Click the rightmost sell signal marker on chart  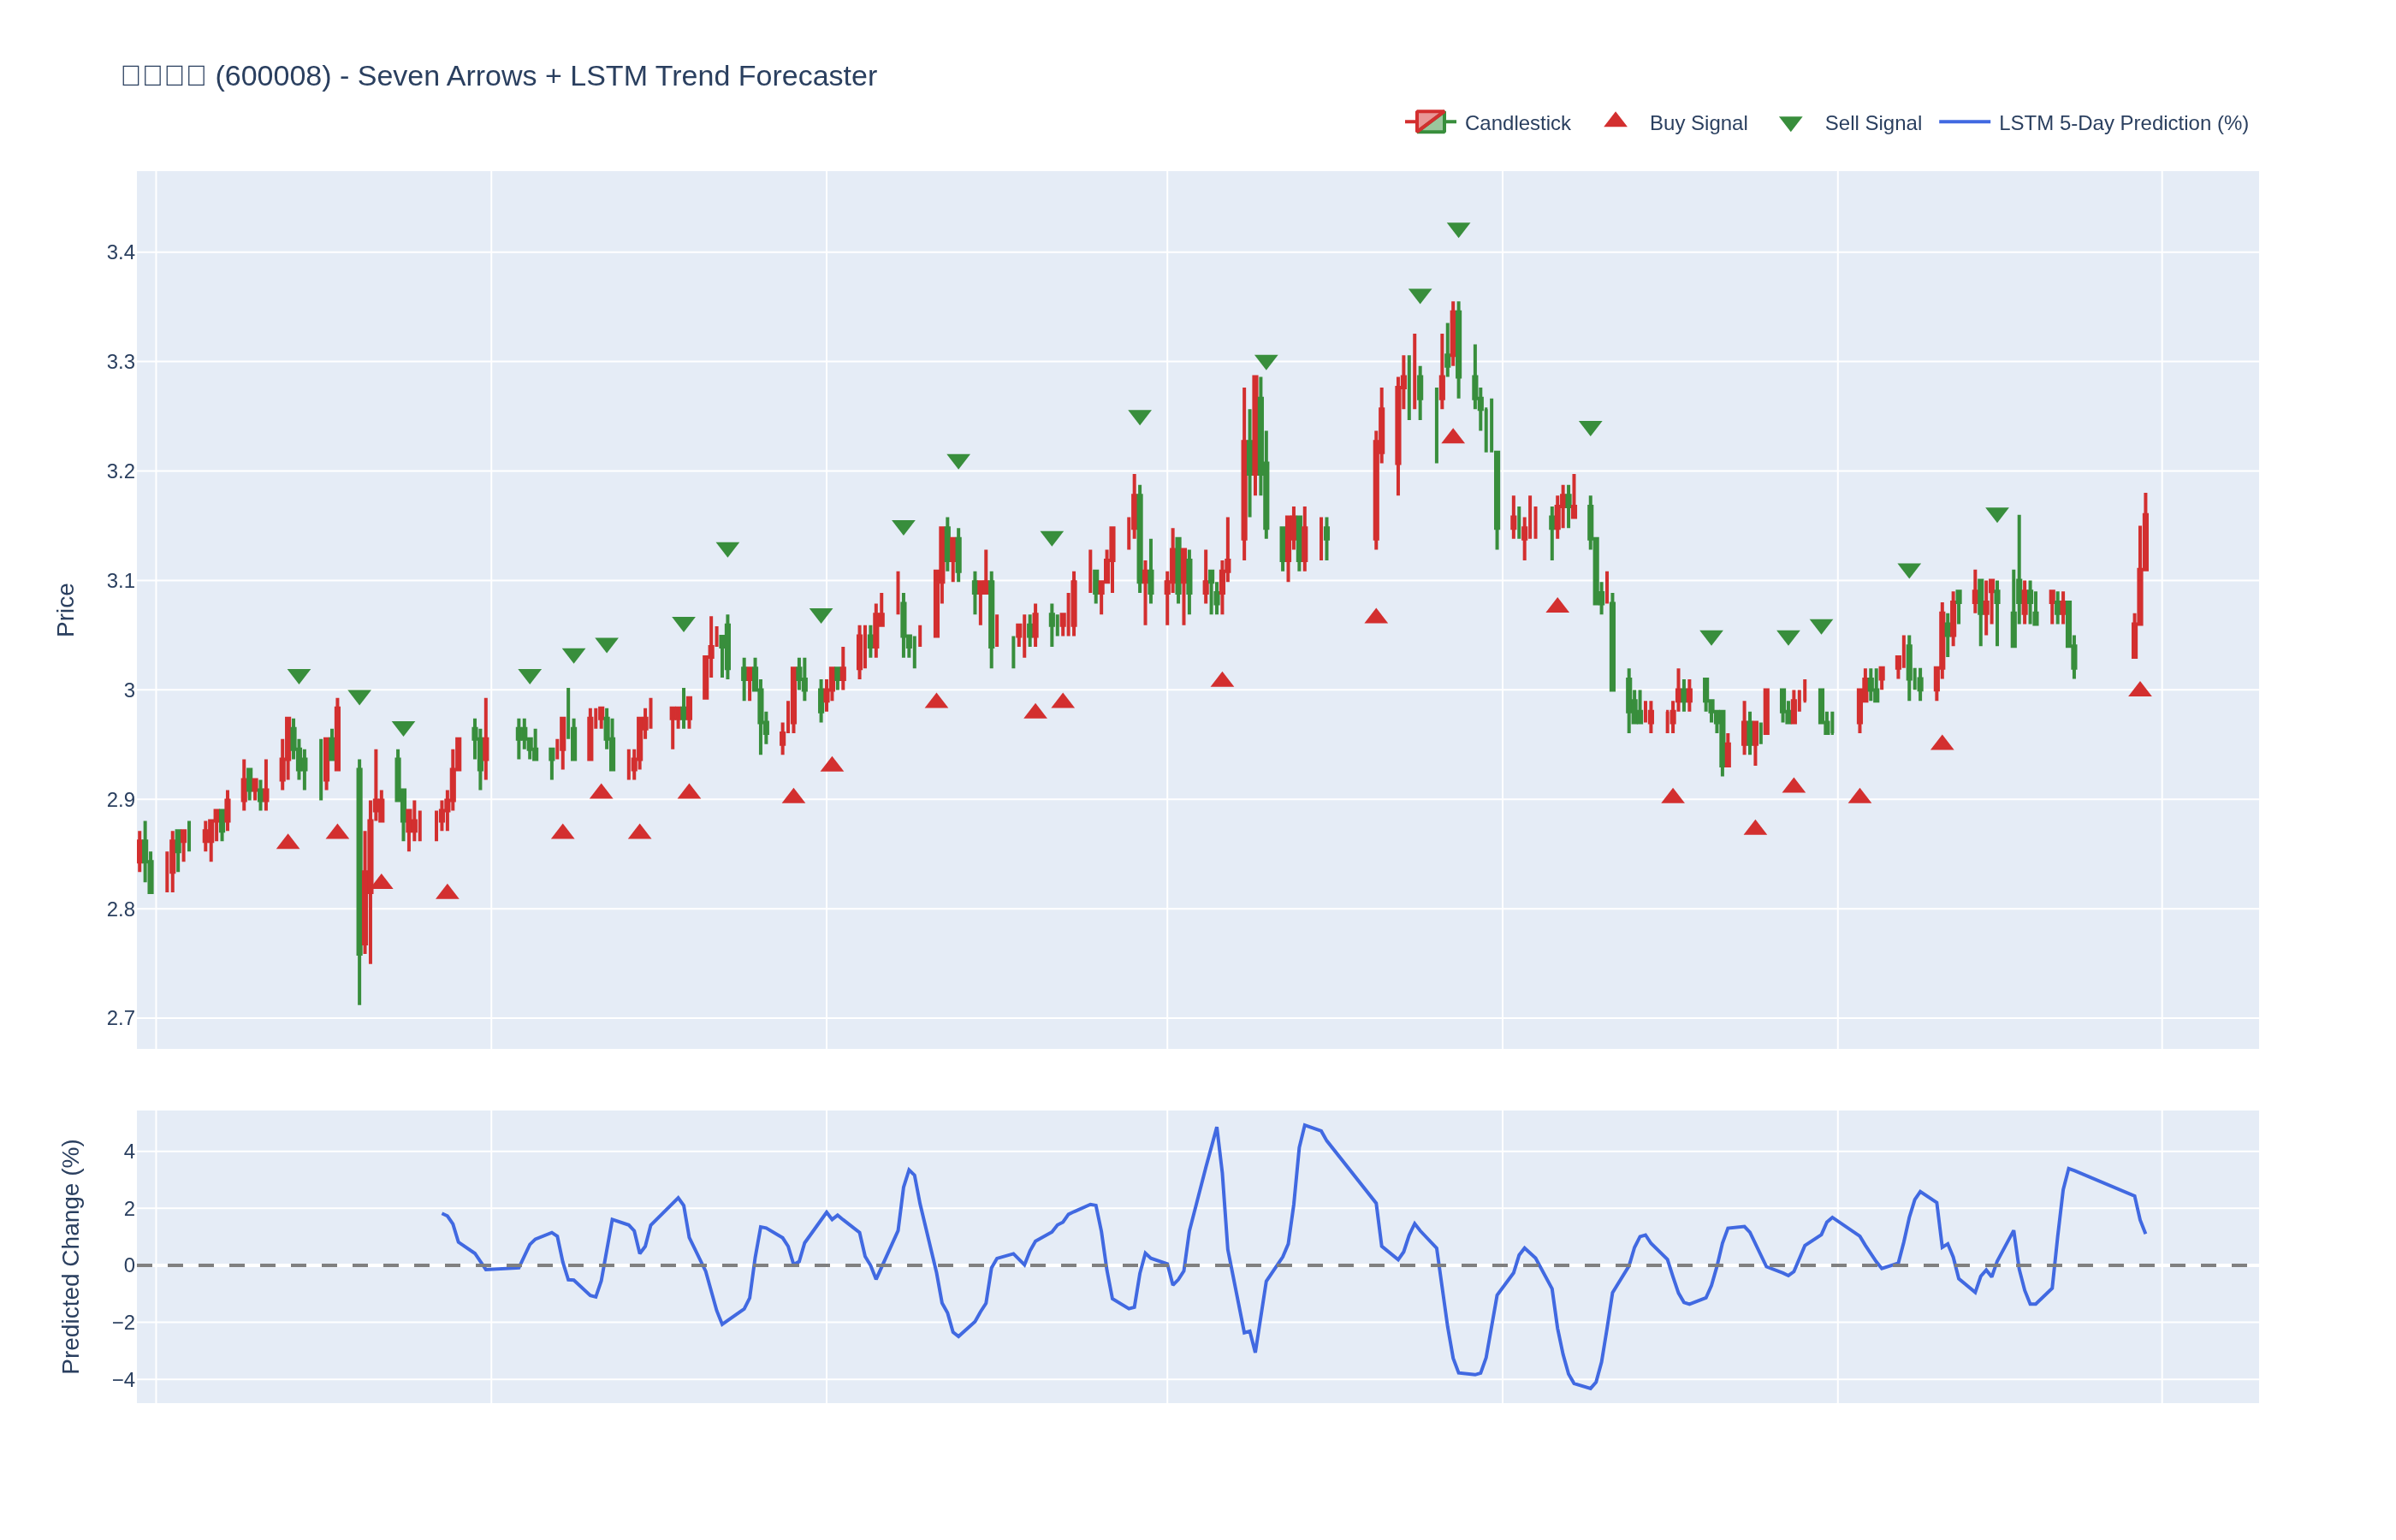coord(1997,515)
